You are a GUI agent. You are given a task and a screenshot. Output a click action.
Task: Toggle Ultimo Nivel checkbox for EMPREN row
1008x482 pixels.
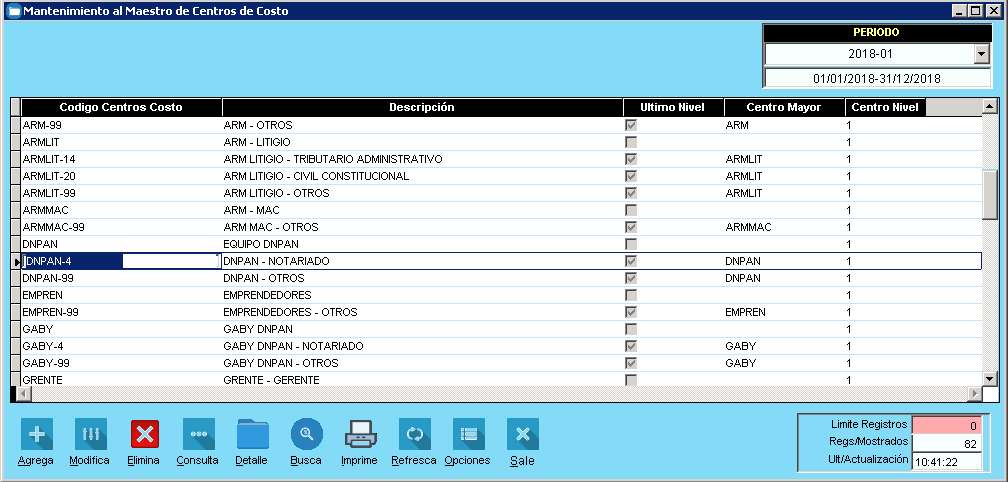pyautogui.click(x=631, y=295)
